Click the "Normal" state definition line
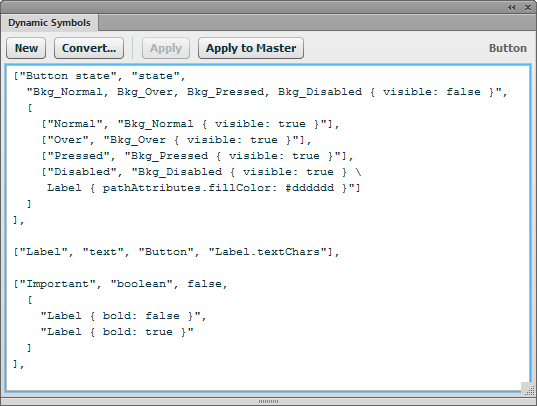Image resolution: width=537 pixels, height=406 pixels. [x=190, y=124]
